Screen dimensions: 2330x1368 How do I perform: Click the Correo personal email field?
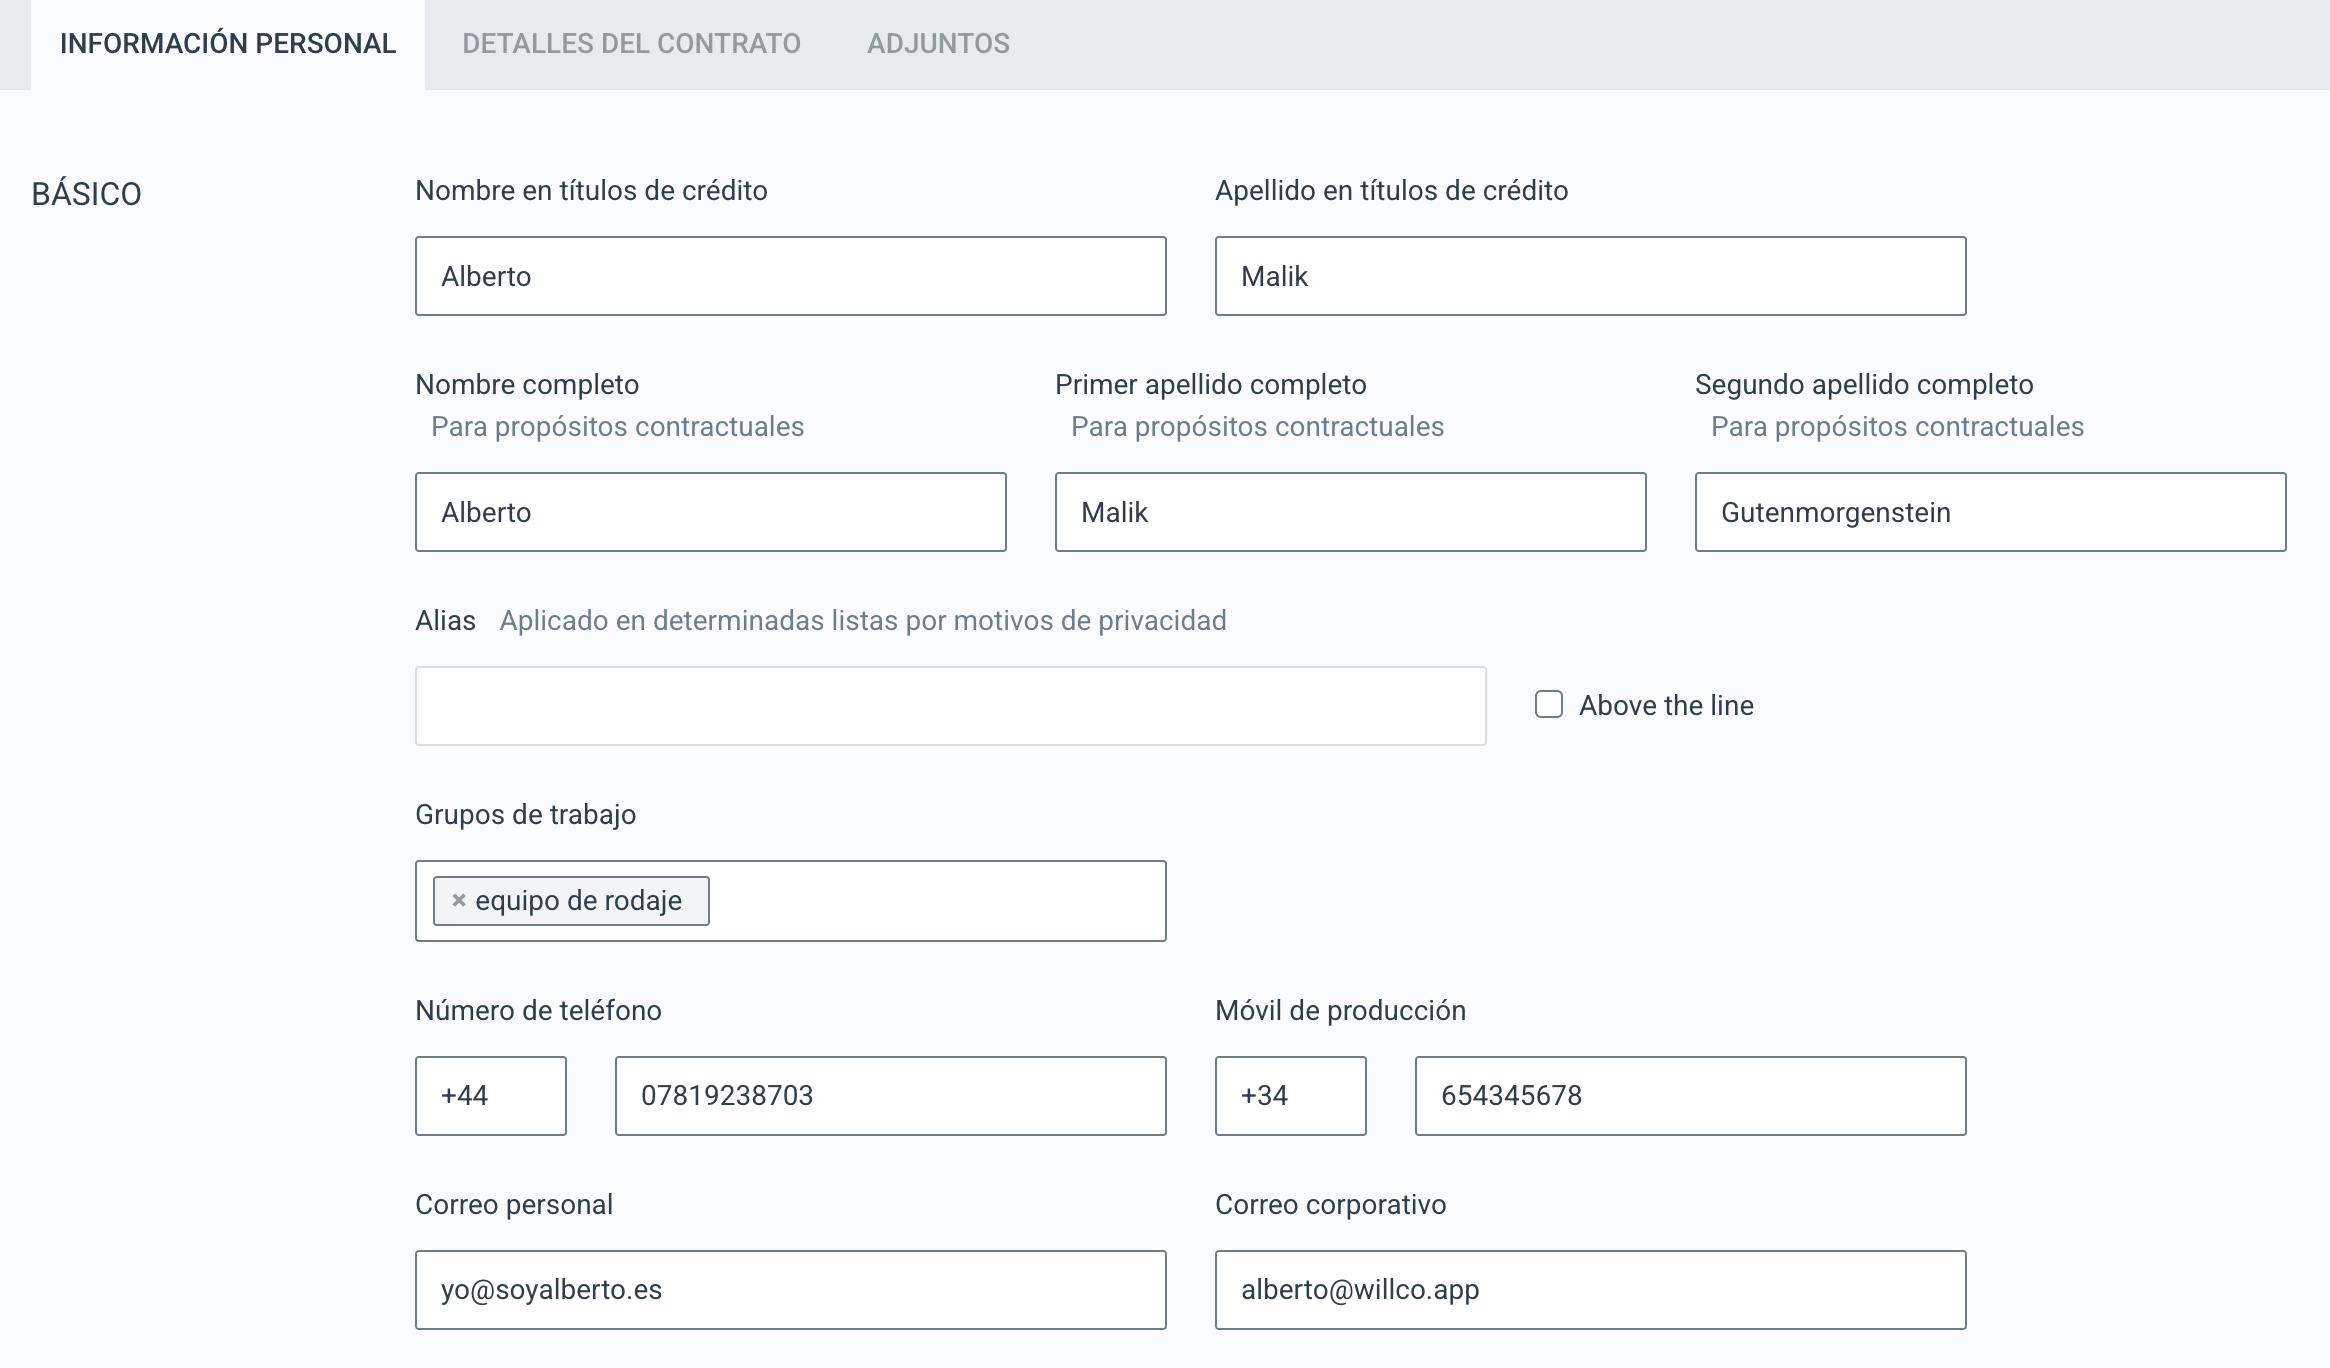point(790,1290)
